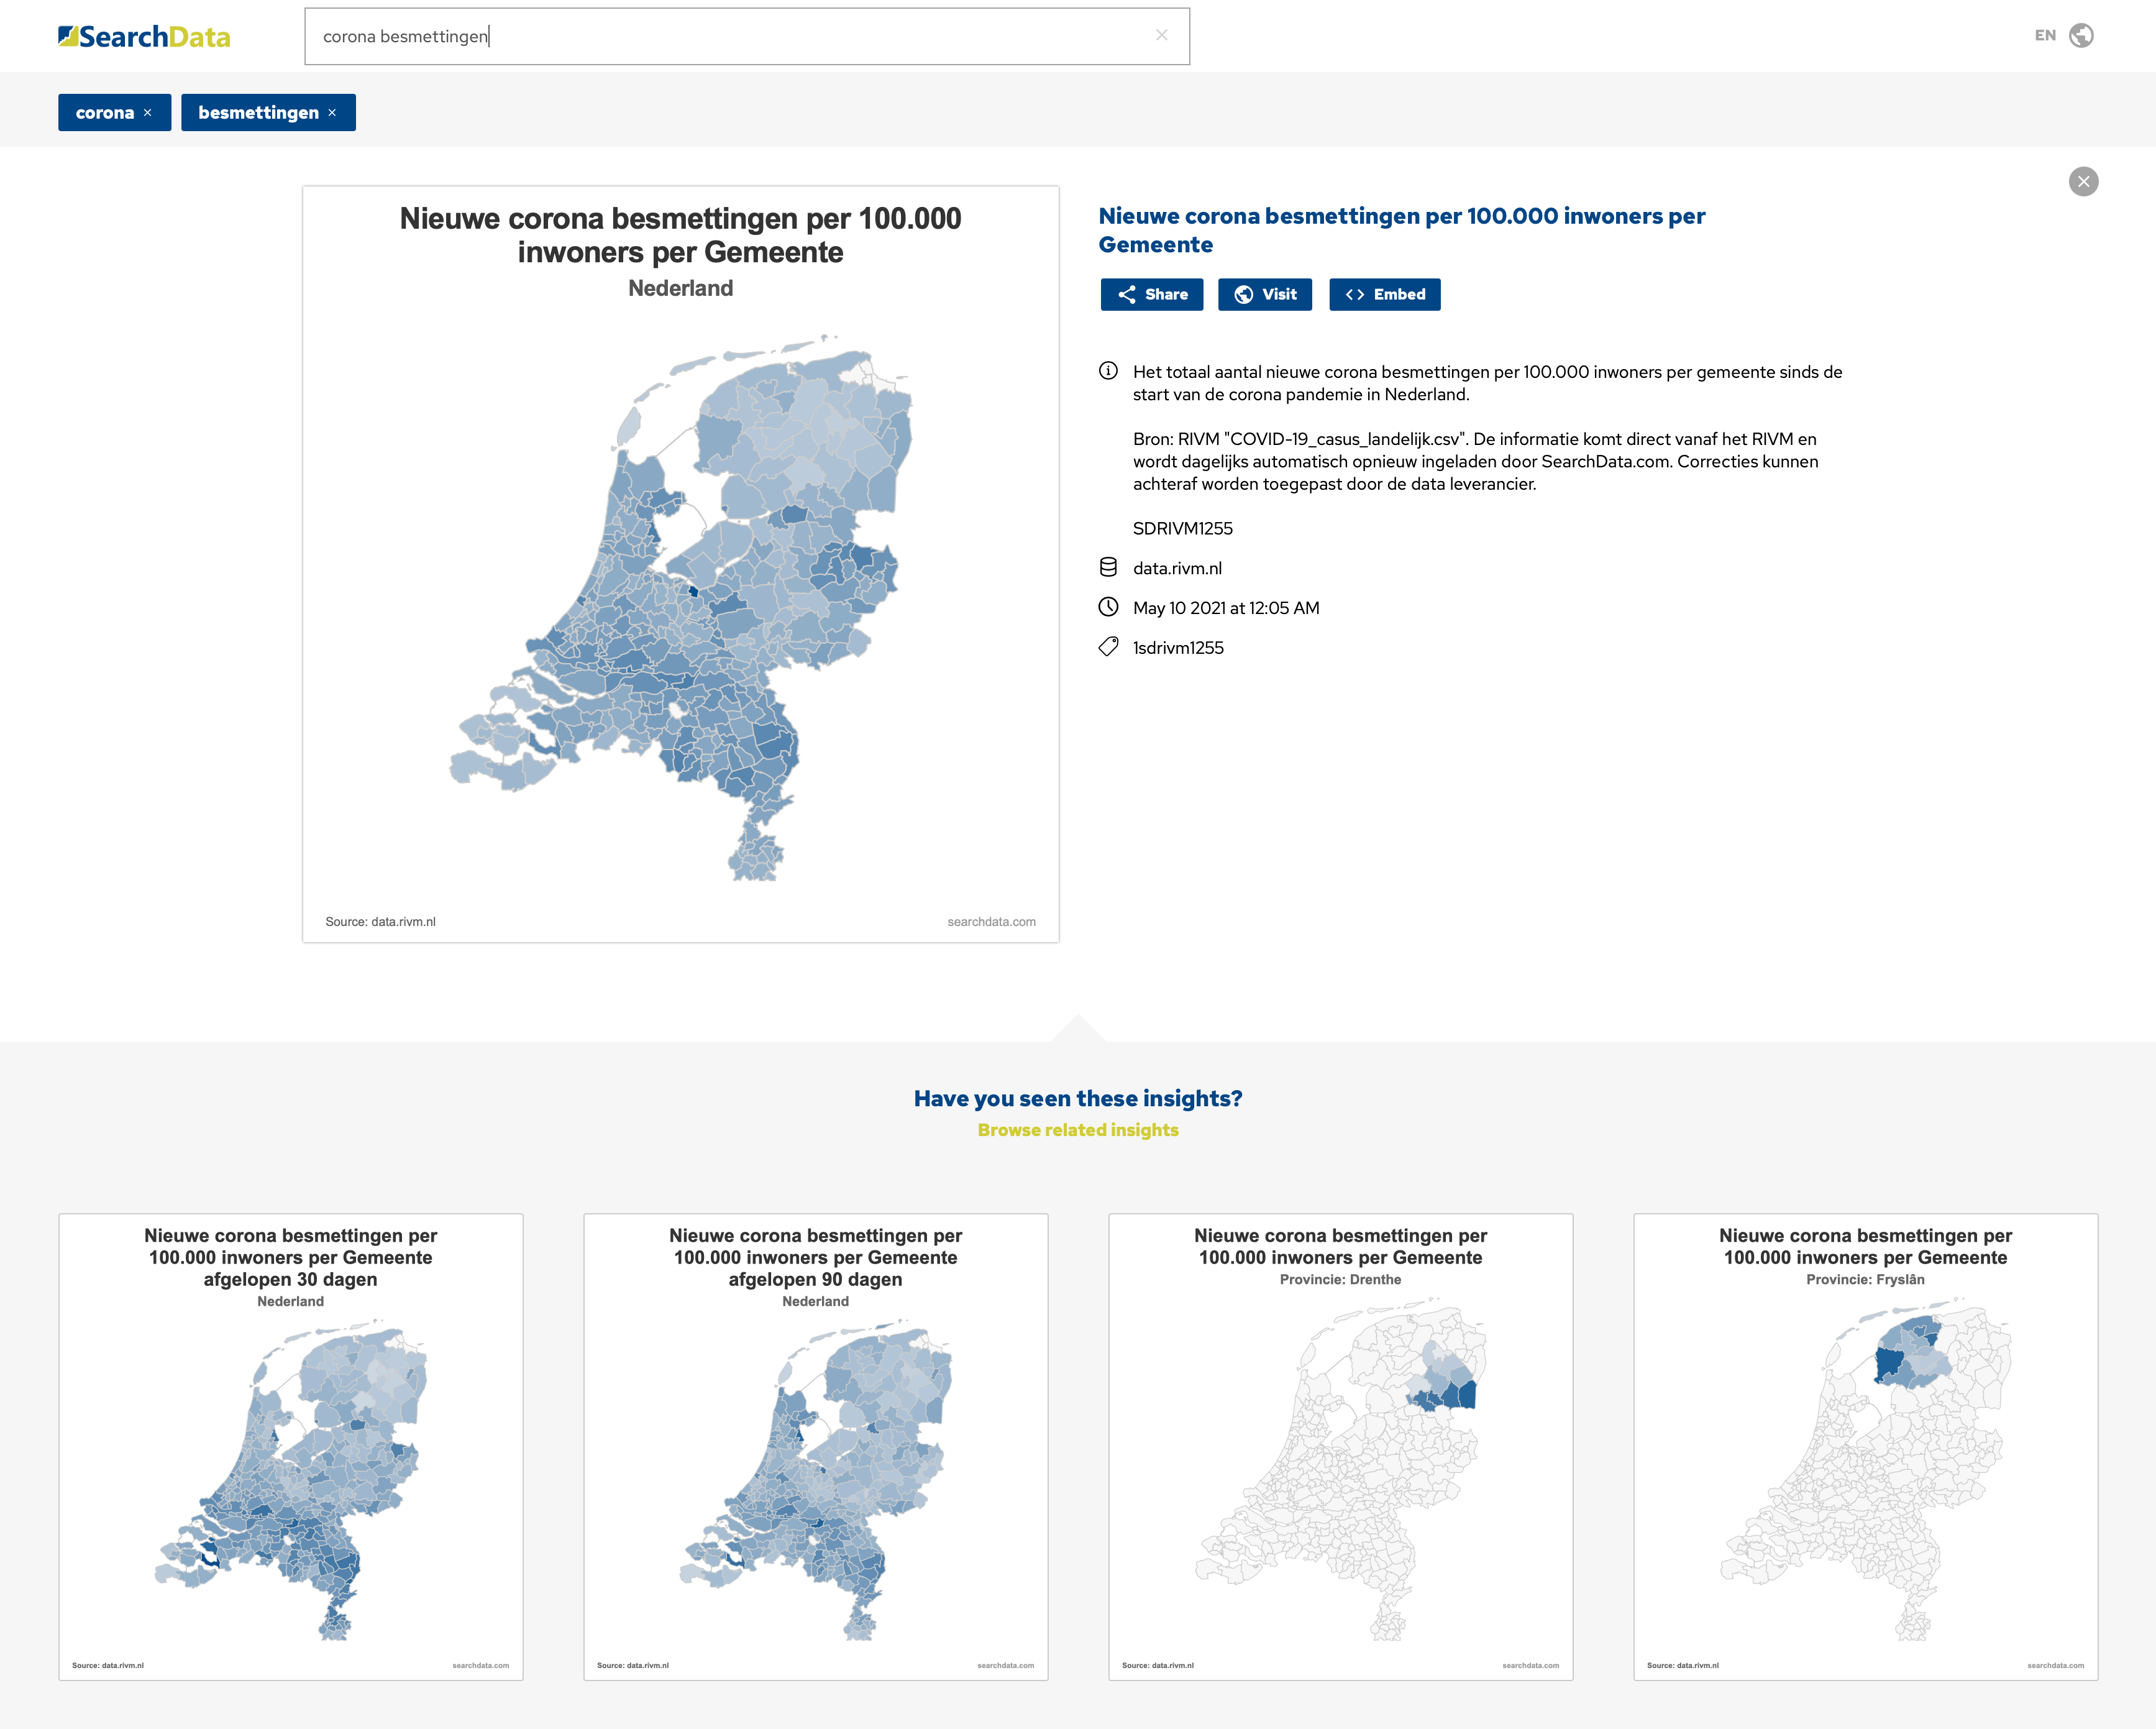The image size is (2156, 1729).
Task: Click the globe icon beside EN
Action: 2082,35
